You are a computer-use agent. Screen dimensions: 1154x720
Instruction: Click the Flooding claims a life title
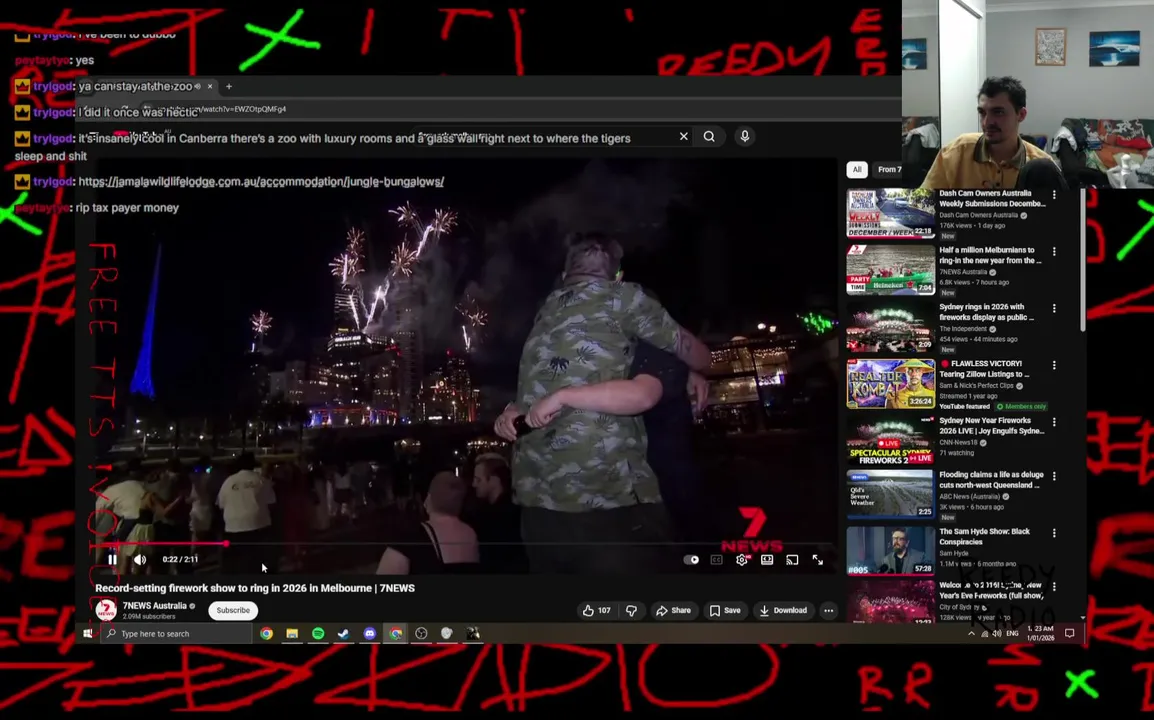pos(991,480)
